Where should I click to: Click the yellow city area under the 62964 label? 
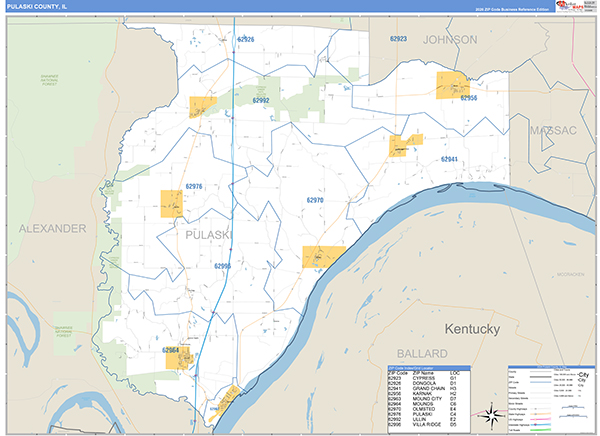tap(179, 359)
